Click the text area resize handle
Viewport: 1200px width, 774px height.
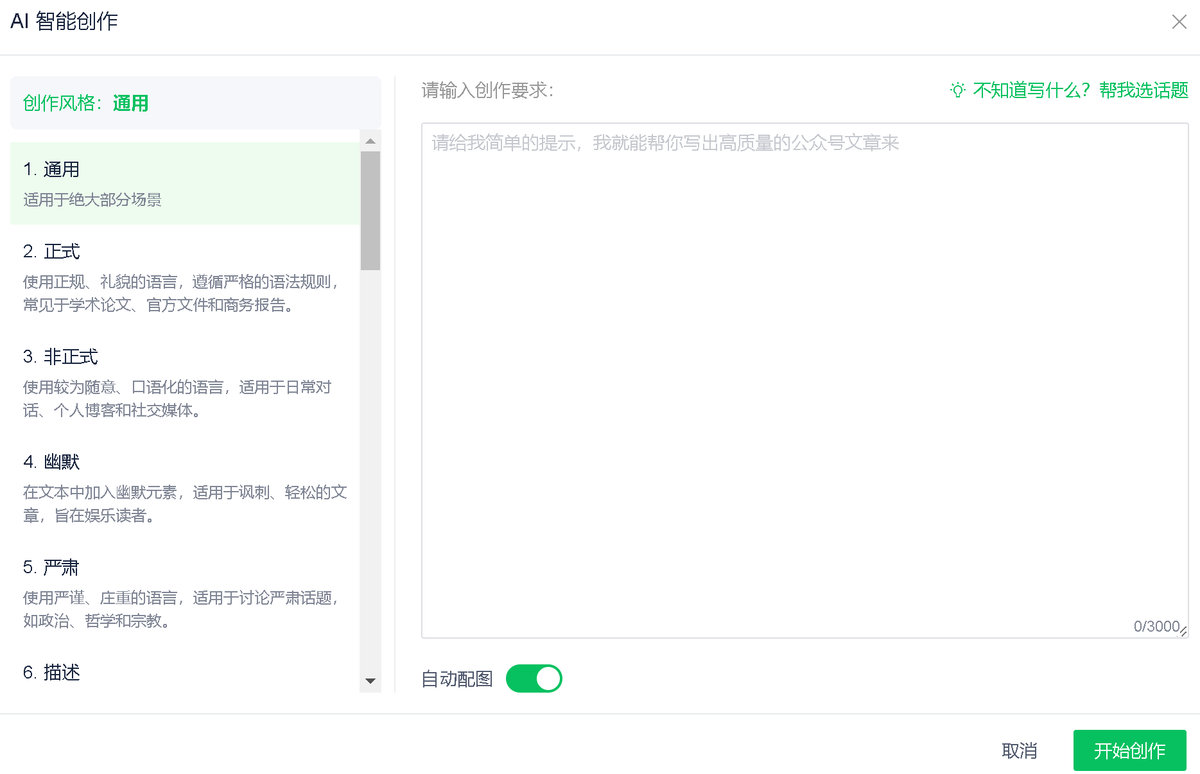(1183, 631)
